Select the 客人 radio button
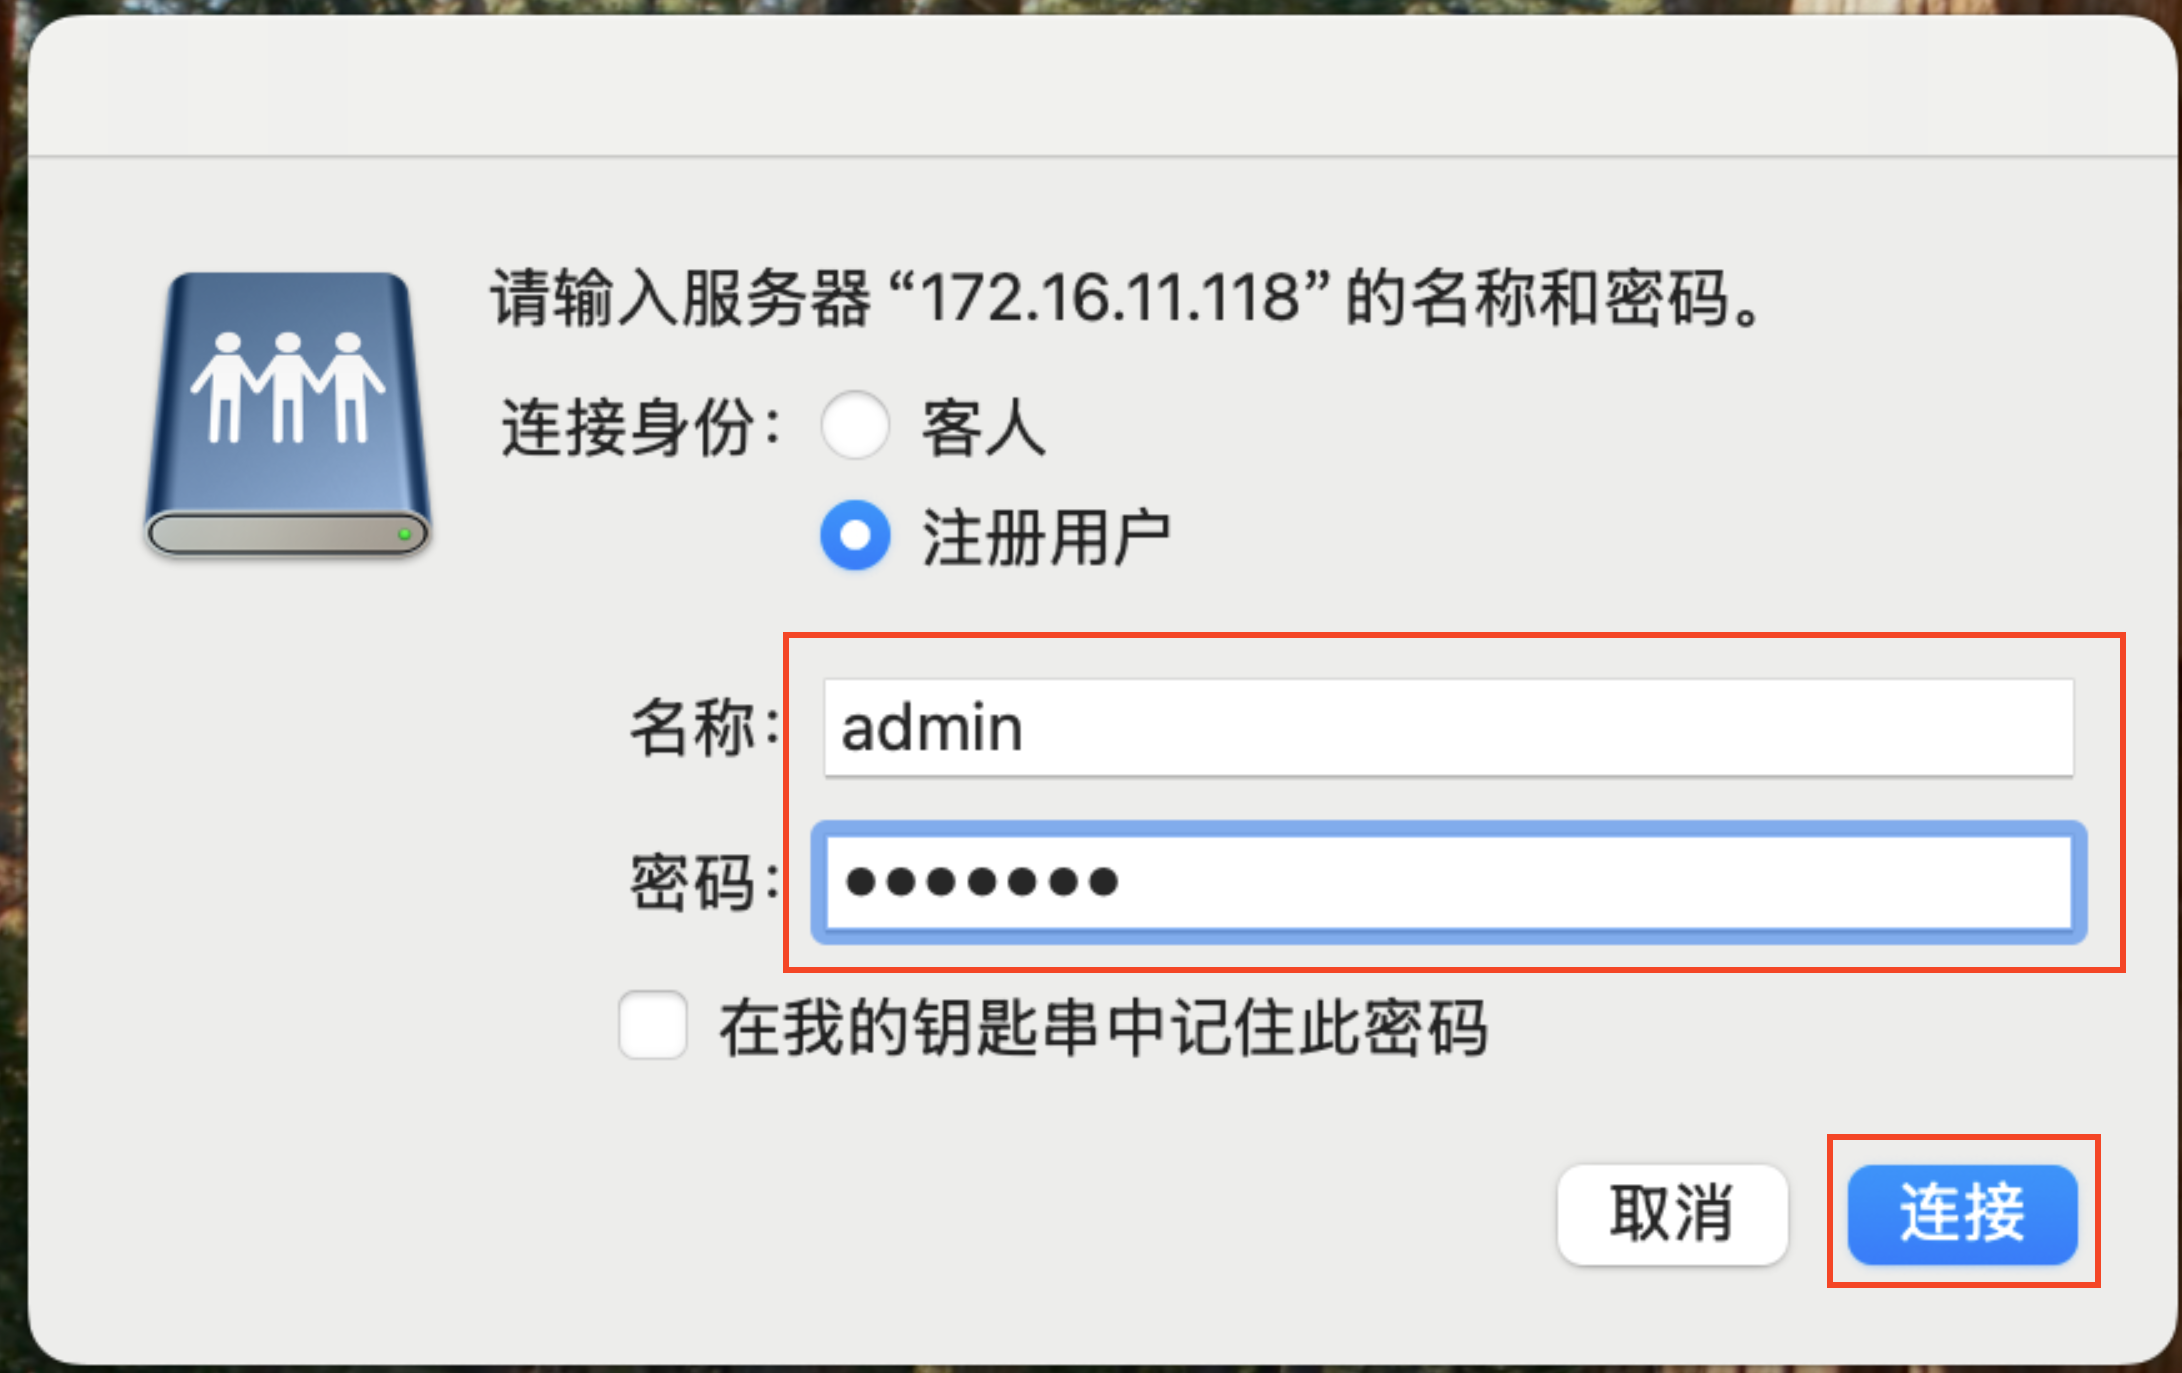This screenshot has width=2182, height=1373. pyautogui.click(x=855, y=426)
